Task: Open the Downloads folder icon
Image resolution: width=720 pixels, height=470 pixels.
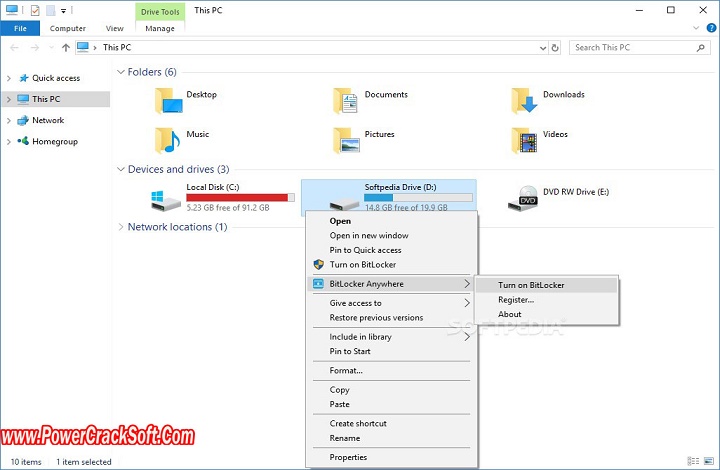Action: pos(525,100)
